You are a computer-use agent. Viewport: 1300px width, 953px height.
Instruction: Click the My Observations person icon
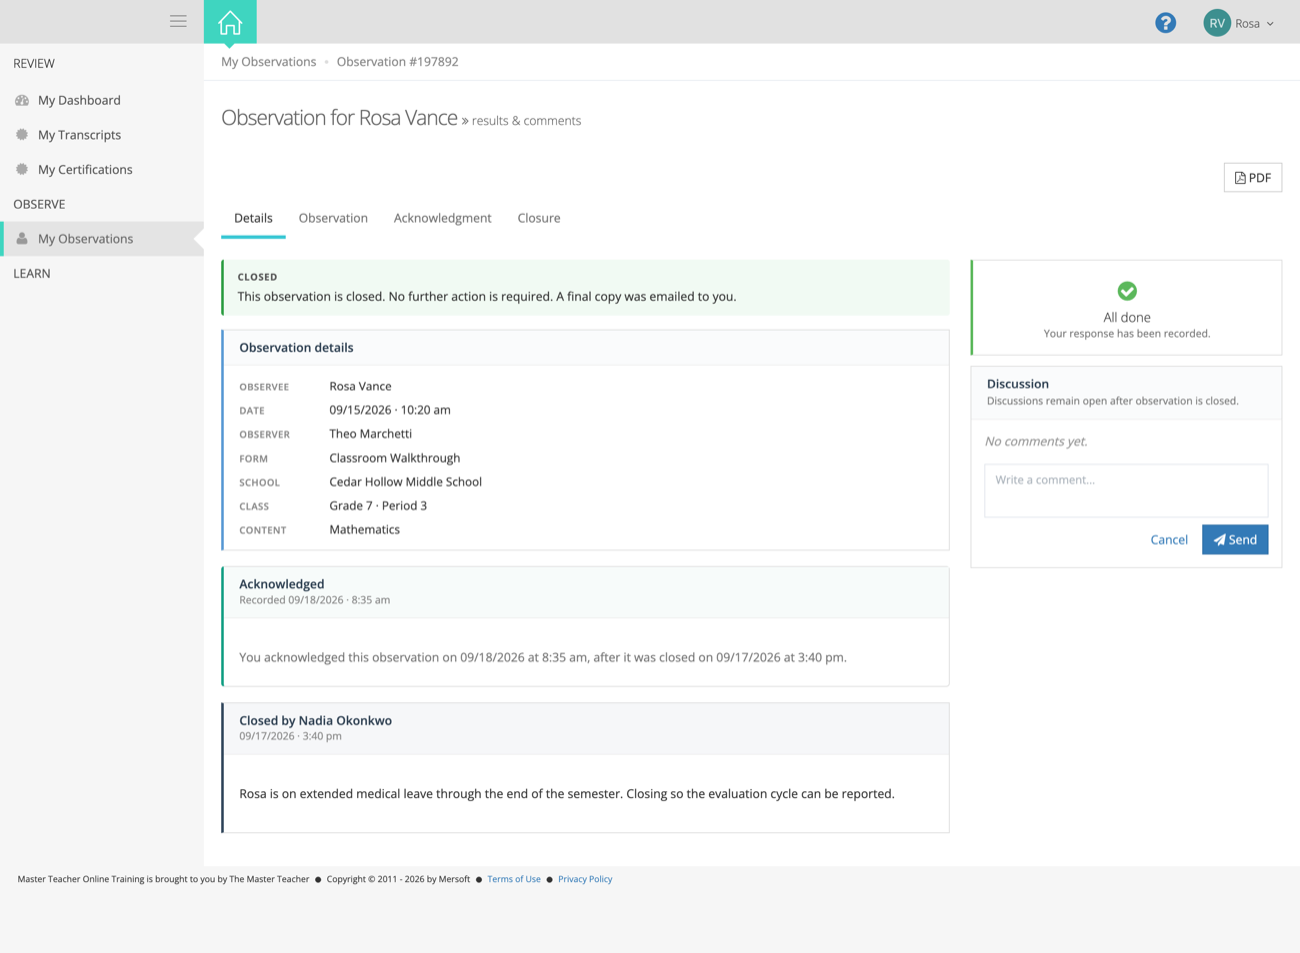click(x=22, y=239)
